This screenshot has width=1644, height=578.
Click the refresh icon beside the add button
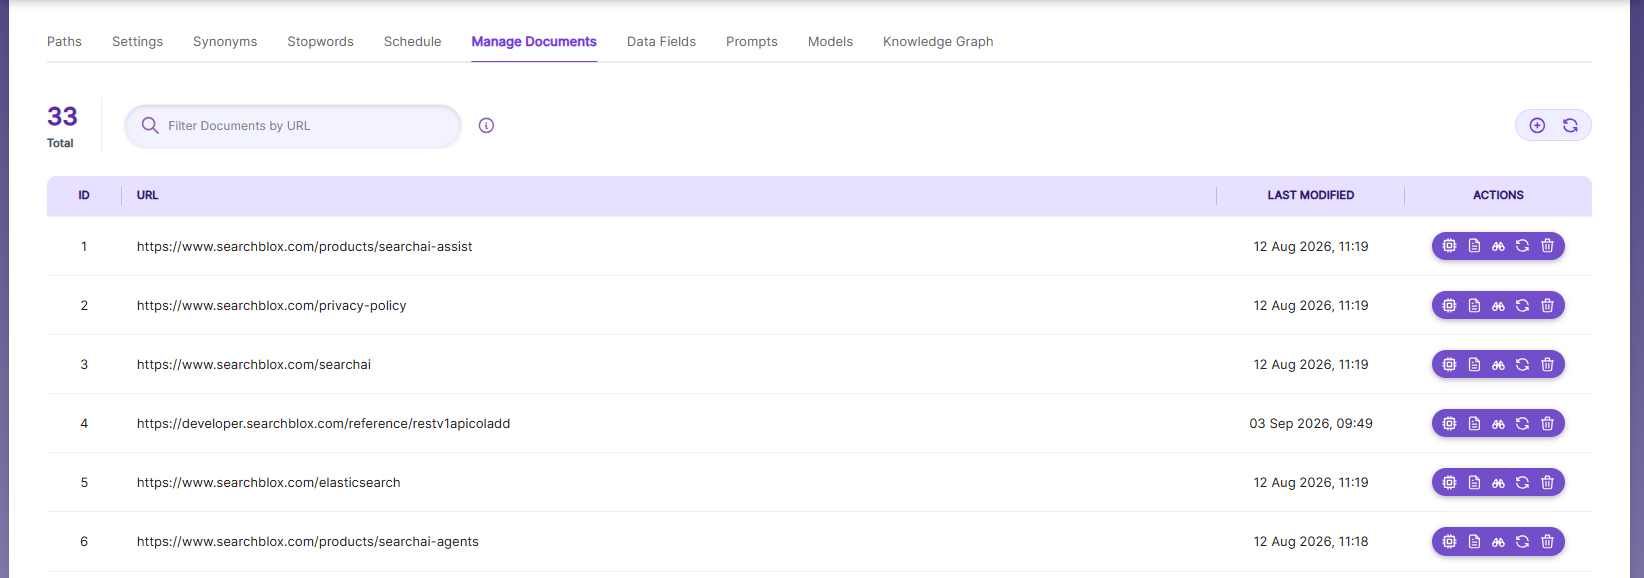point(1570,125)
